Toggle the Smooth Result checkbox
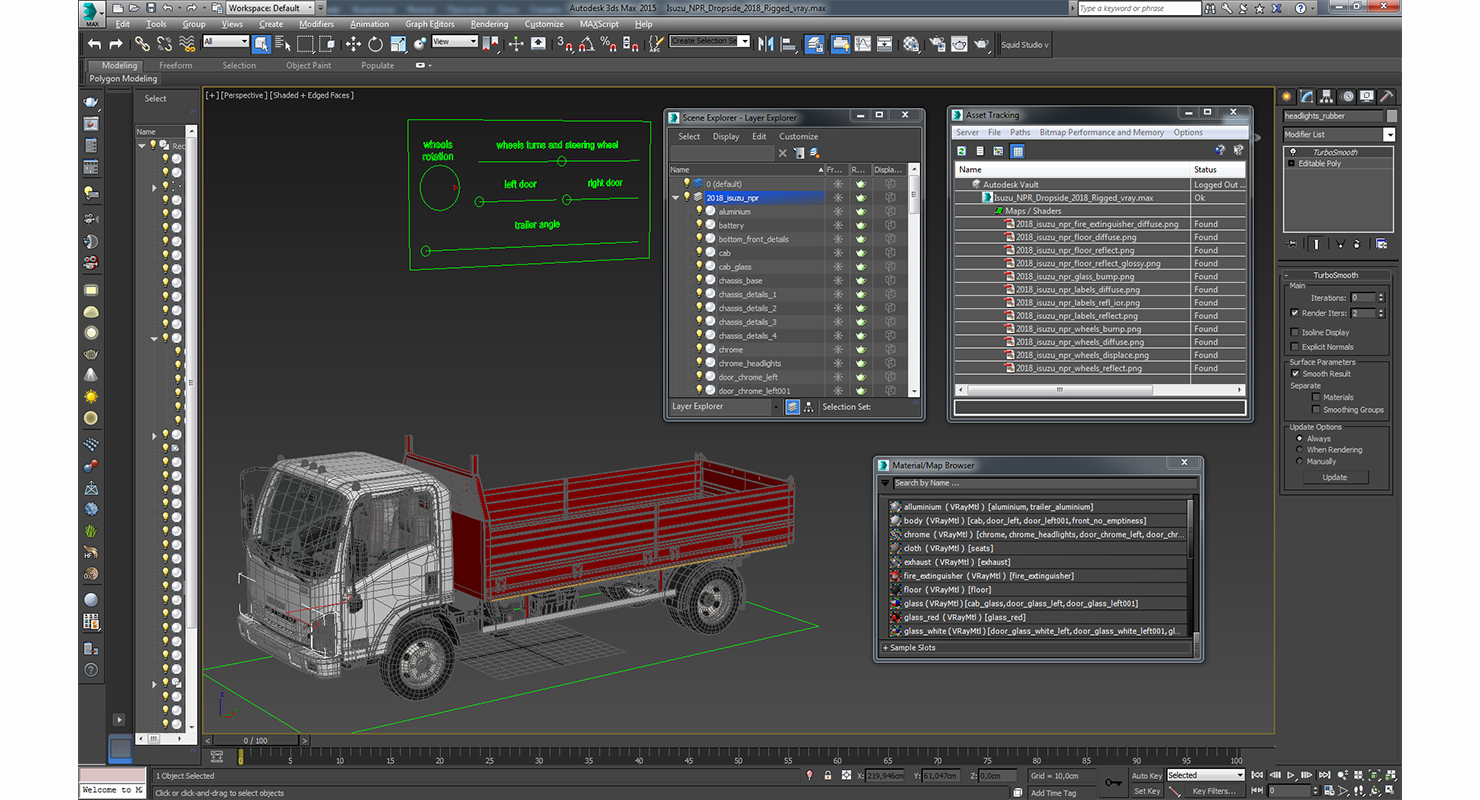Screen dimensions: 1480x800 coord(1295,374)
